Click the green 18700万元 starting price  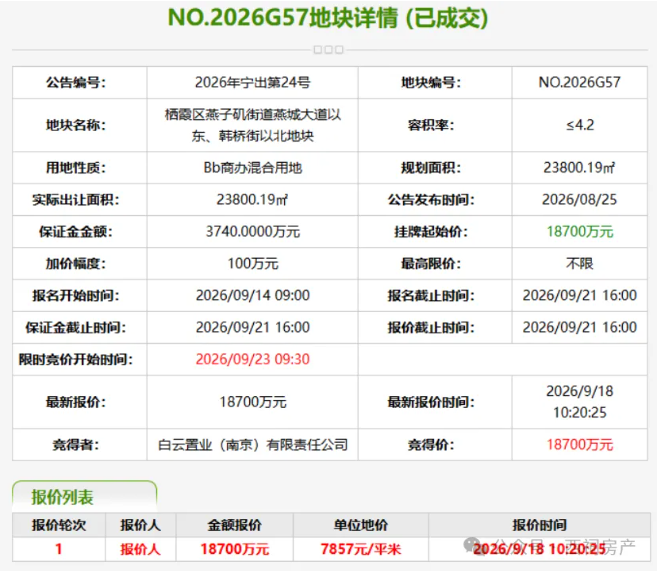point(580,231)
